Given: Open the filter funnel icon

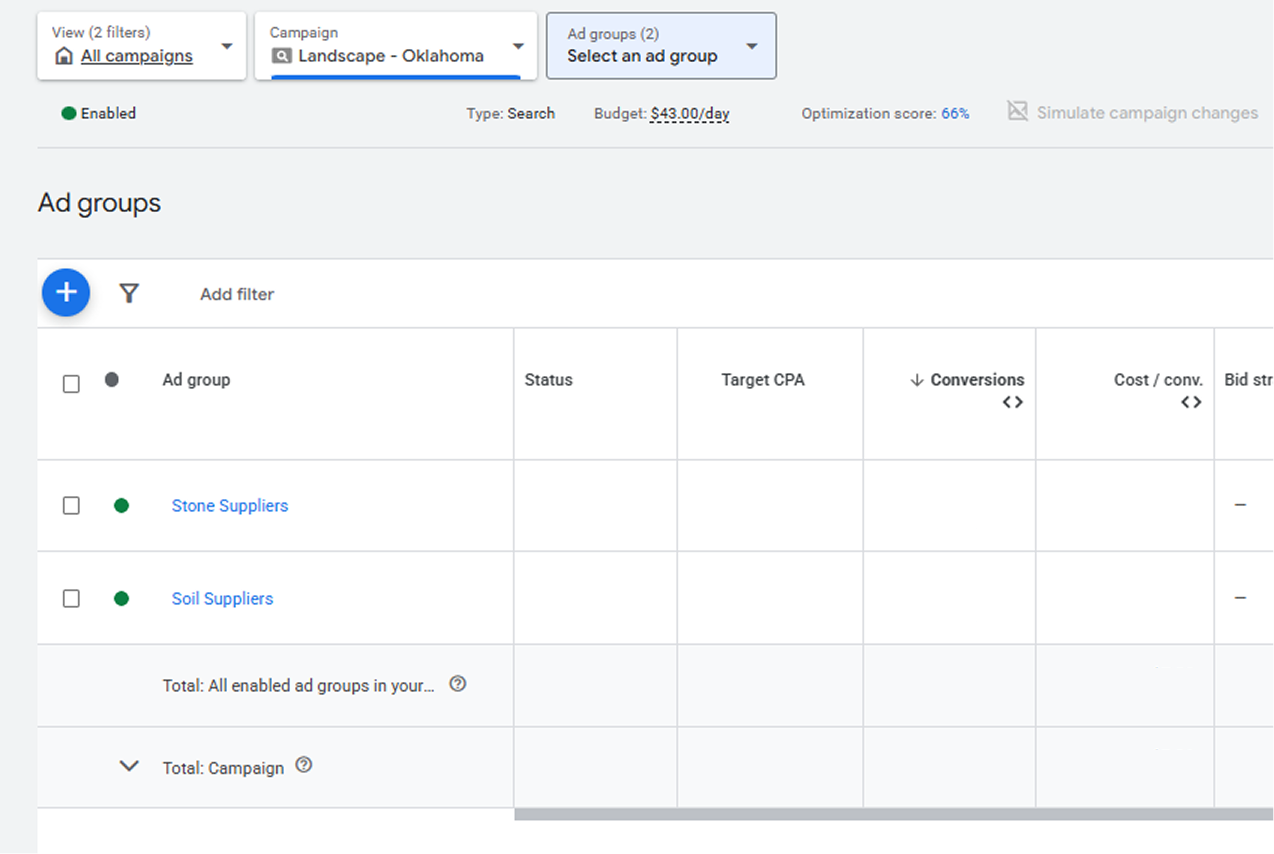Looking at the screenshot, I should pyautogui.click(x=129, y=293).
